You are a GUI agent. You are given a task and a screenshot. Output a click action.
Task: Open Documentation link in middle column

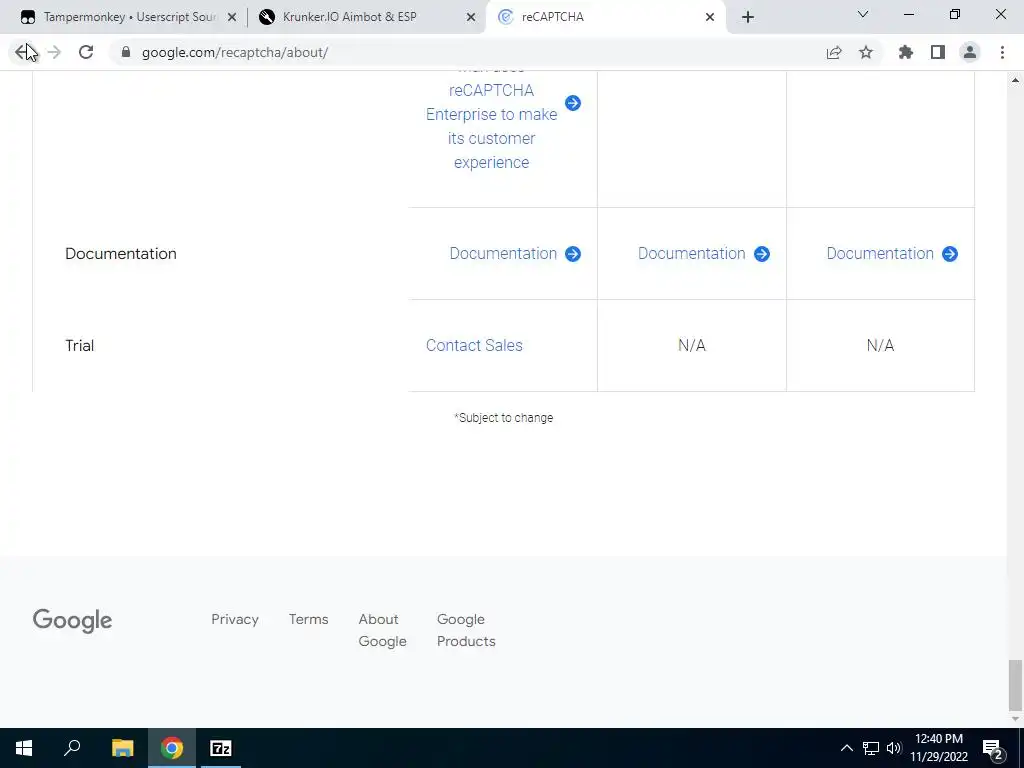692,253
